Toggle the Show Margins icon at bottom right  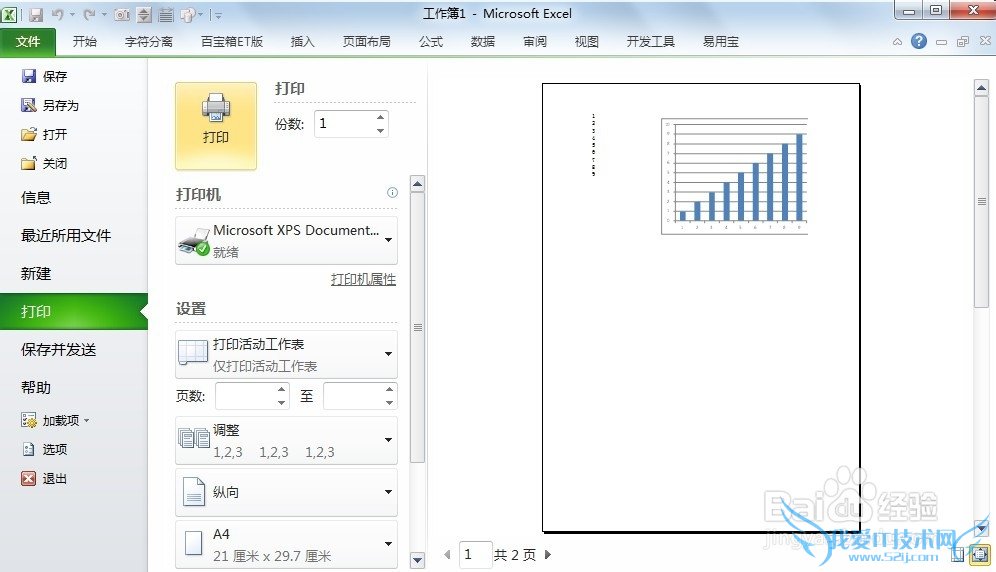[958, 554]
